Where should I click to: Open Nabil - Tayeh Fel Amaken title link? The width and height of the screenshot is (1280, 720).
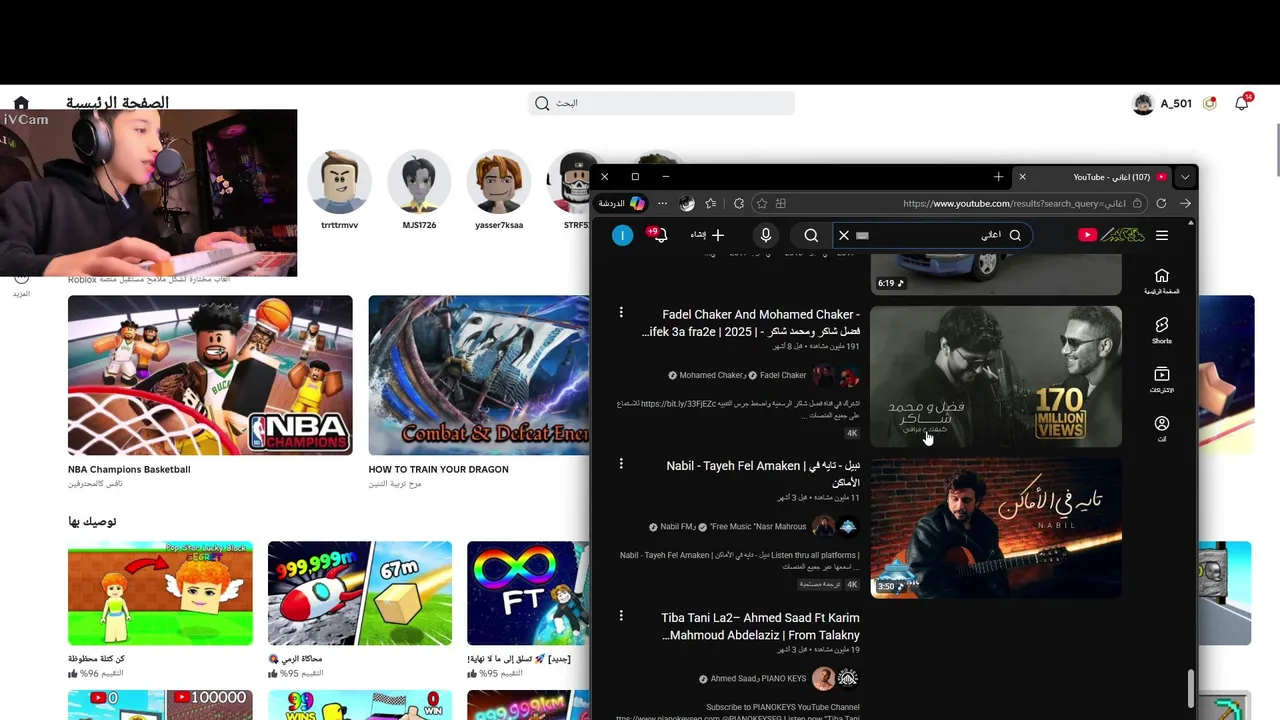(763, 473)
